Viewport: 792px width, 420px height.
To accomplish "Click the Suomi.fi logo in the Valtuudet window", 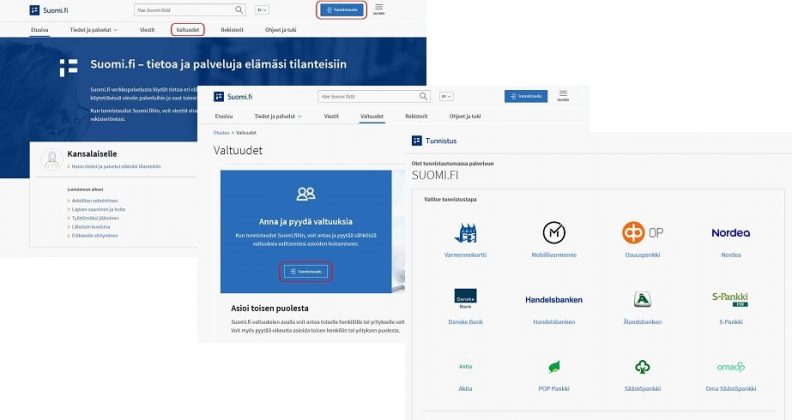I will point(233,96).
